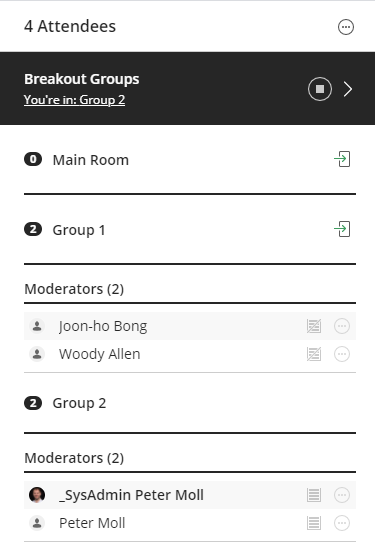375x558 pixels.
Task: Open the Attendees panel options menu
Action: point(345,27)
